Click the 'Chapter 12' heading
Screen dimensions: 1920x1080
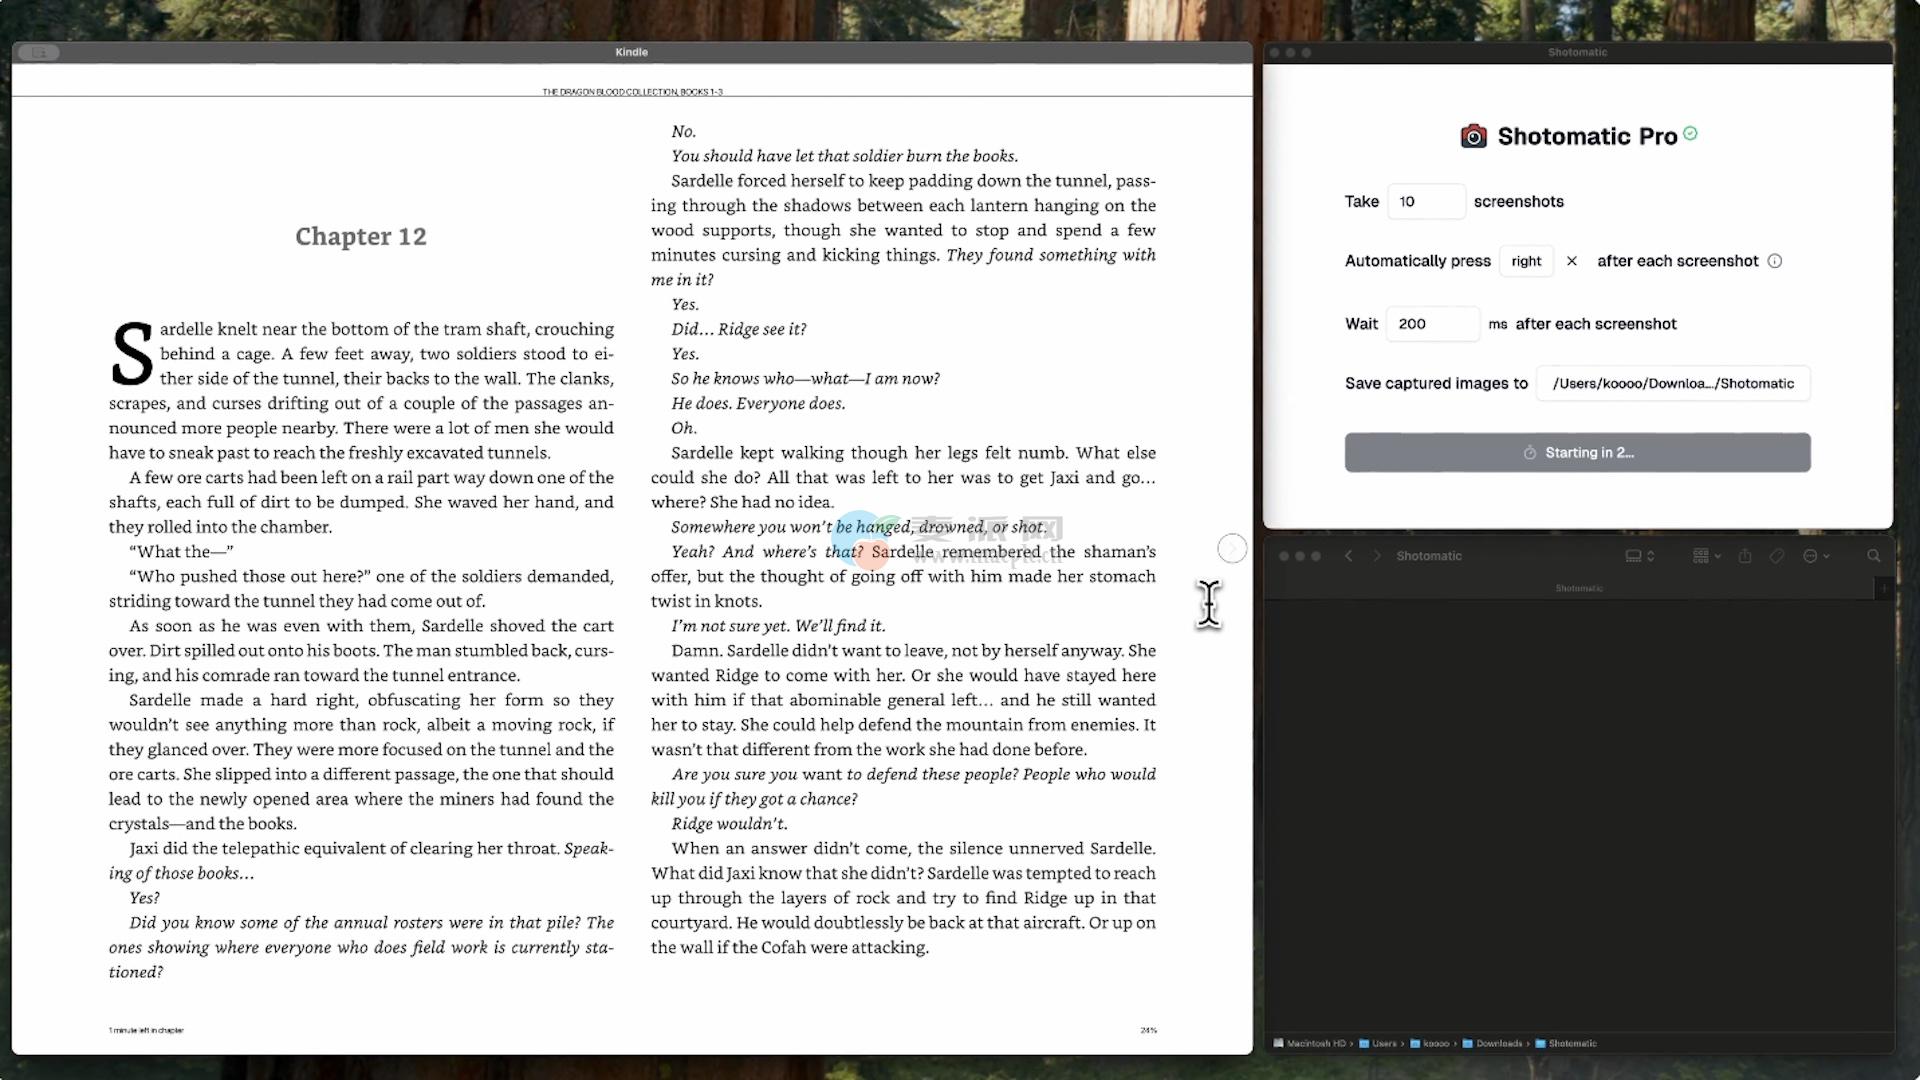pos(361,236)
